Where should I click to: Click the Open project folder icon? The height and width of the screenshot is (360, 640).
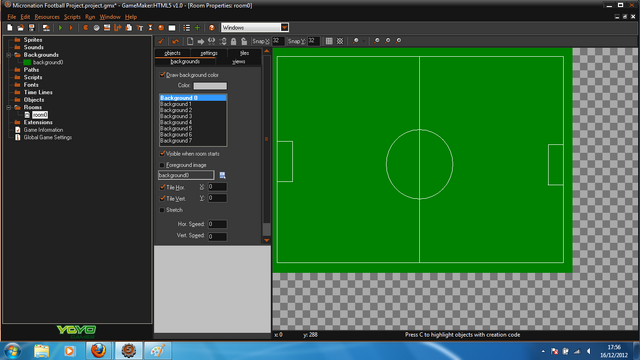pyautogui.click(x=20, y=28)
